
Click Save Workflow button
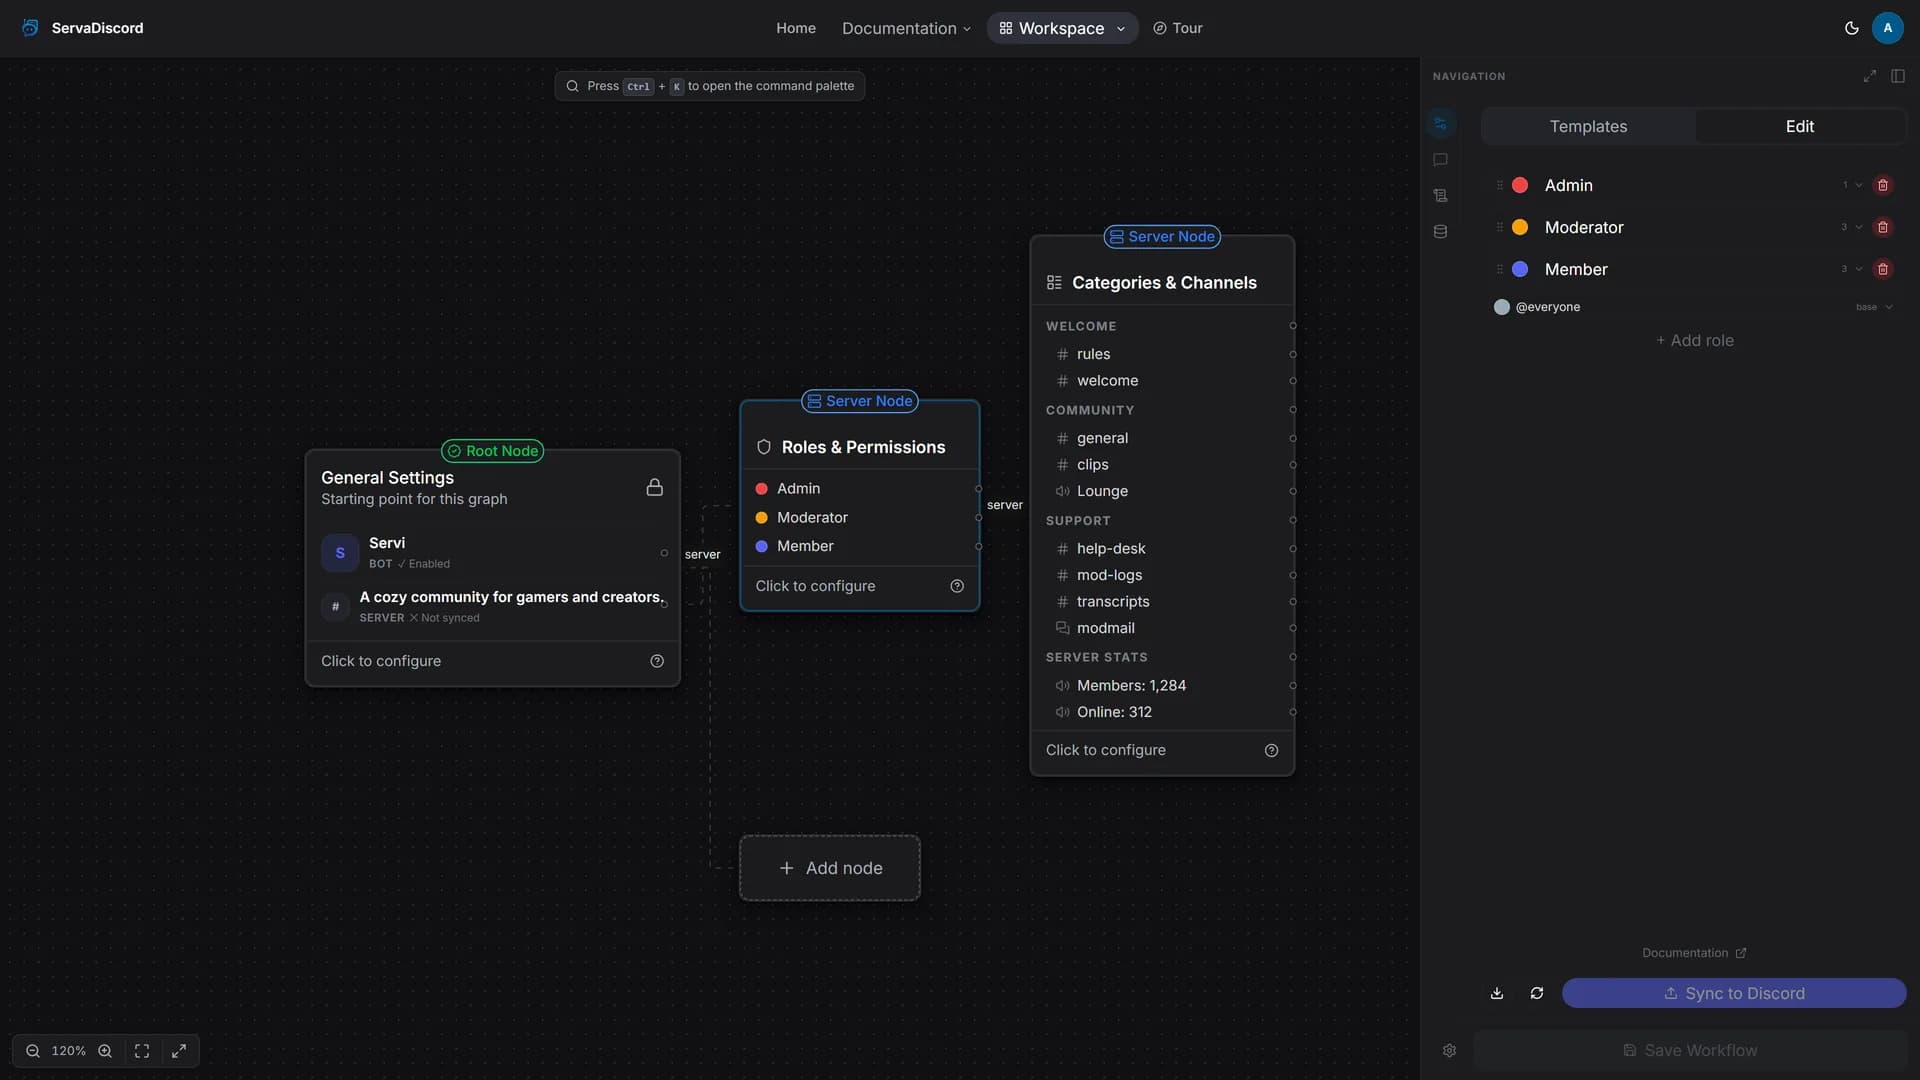[x=1690, y=1050]
